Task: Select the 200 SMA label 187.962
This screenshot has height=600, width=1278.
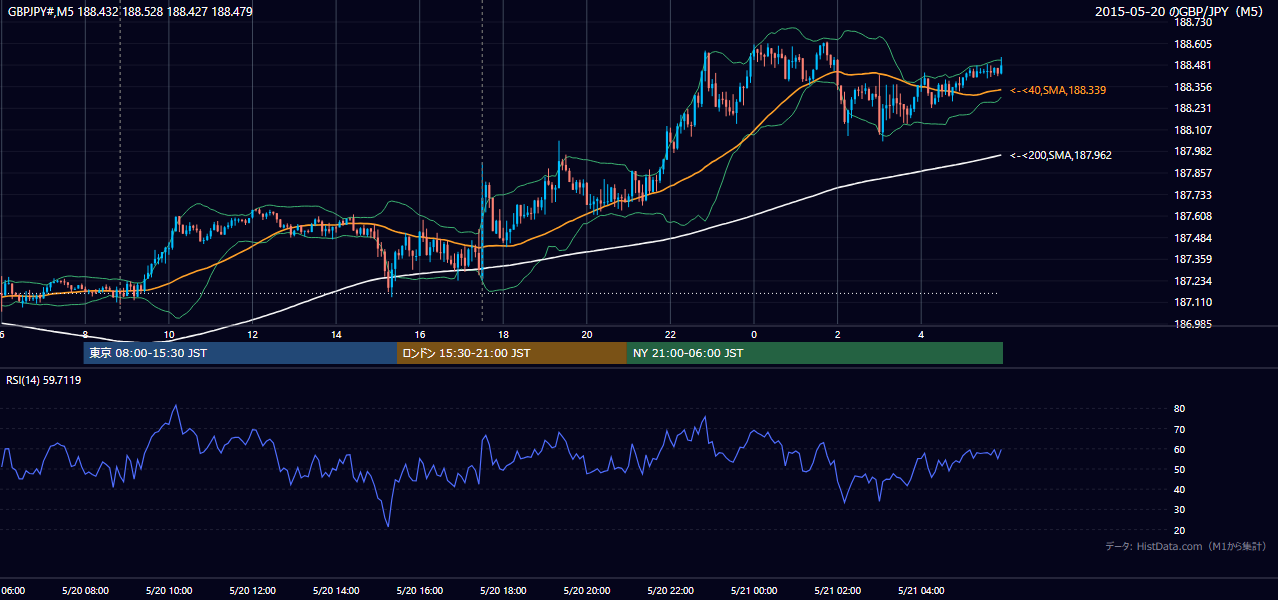Action: click(x=1062, y=155)
